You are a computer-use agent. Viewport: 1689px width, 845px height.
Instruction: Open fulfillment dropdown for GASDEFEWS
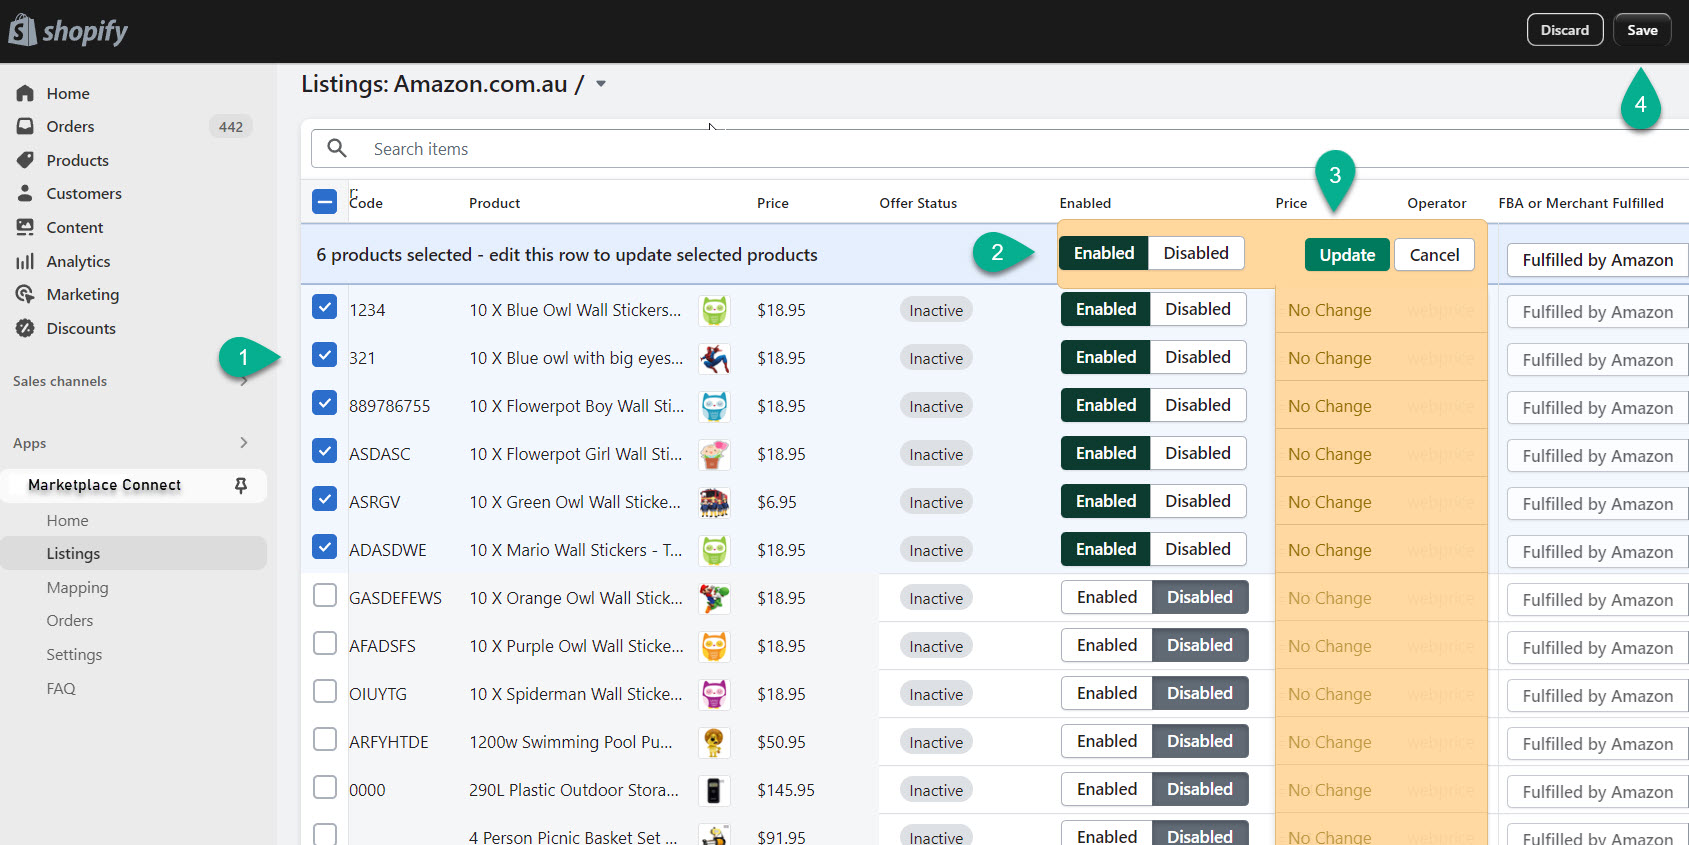pyautogui.click(x=1597, y=600)
